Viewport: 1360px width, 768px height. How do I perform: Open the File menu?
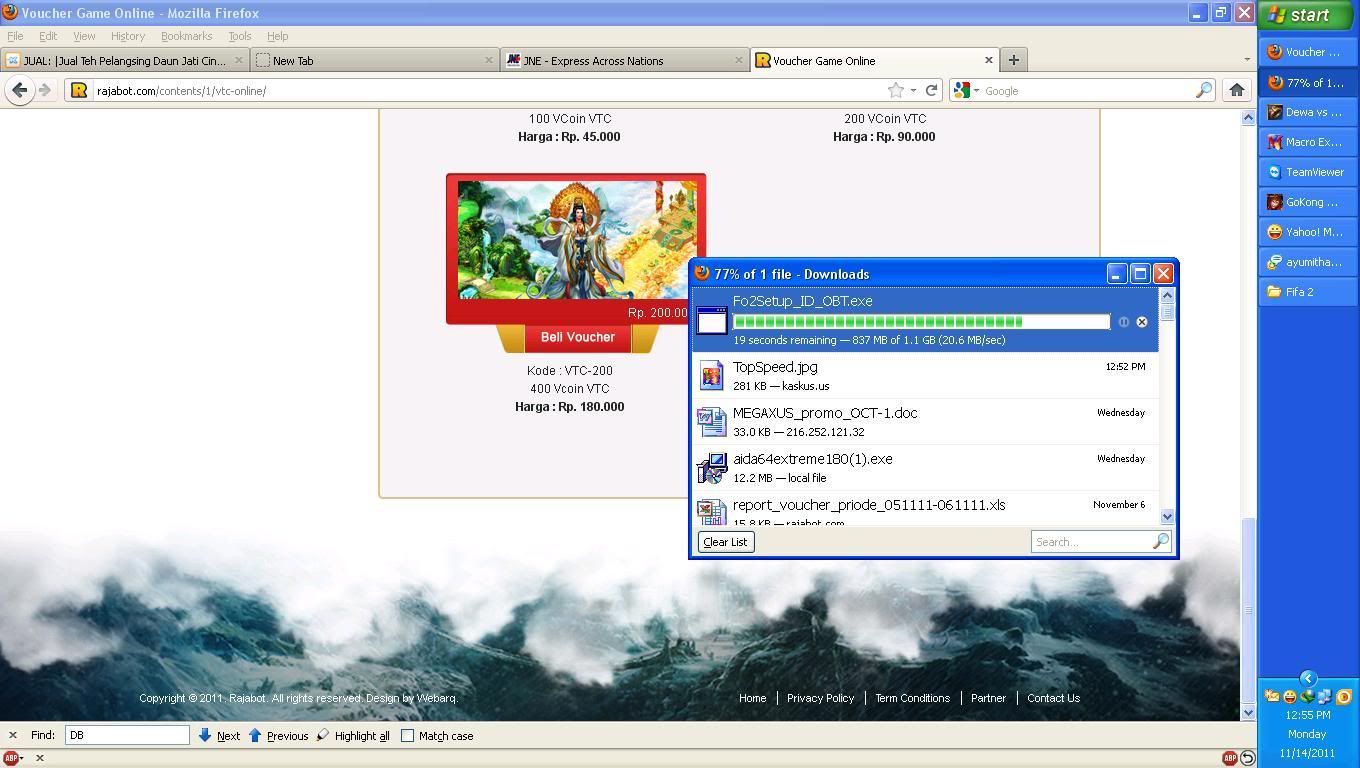coord(15,36)
